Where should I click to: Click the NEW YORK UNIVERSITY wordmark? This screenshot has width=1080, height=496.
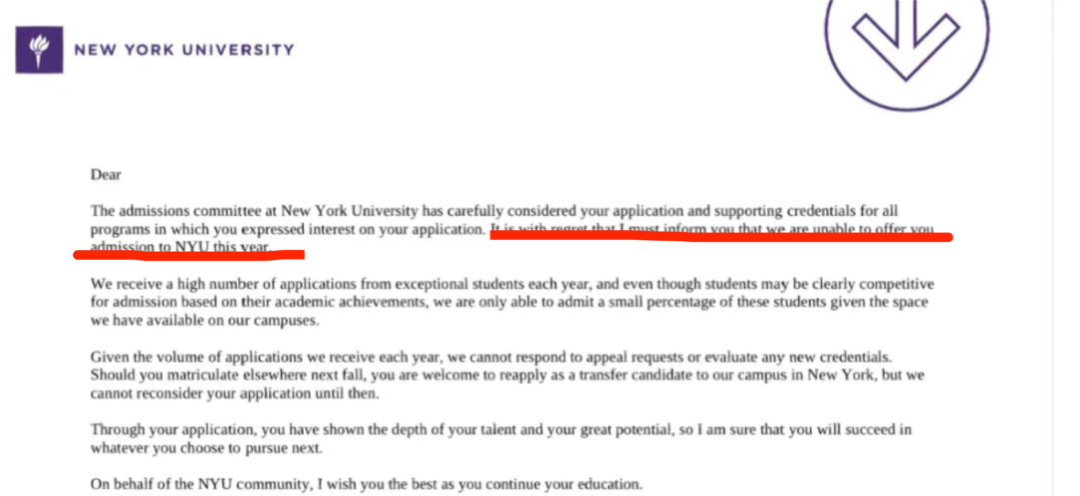coord(184,50)
